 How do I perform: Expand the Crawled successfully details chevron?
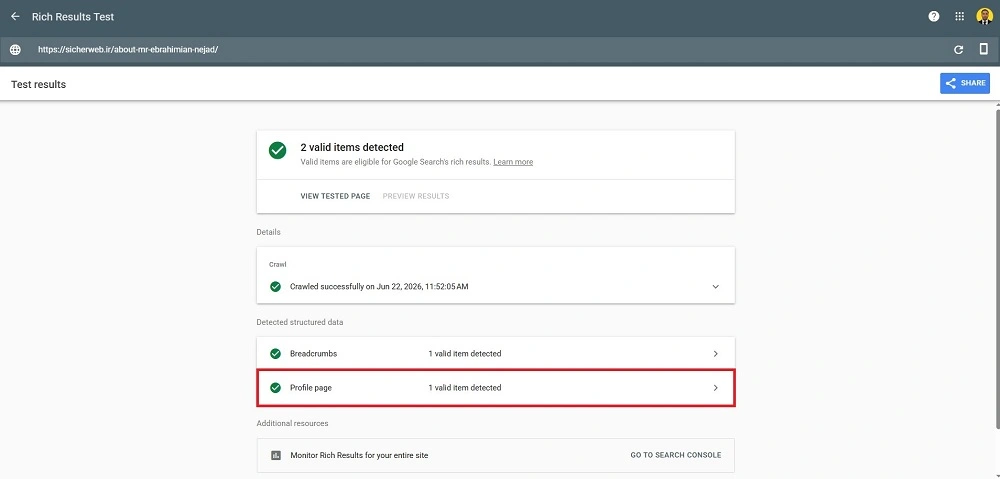pyautogui.click(x=716, y=287)
